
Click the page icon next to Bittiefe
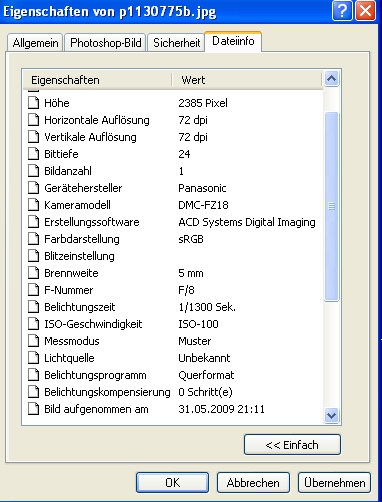point(33,154)
